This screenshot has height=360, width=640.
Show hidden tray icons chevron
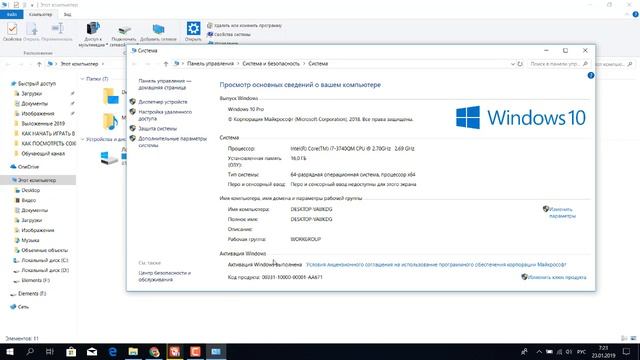[x=539, y=351]
